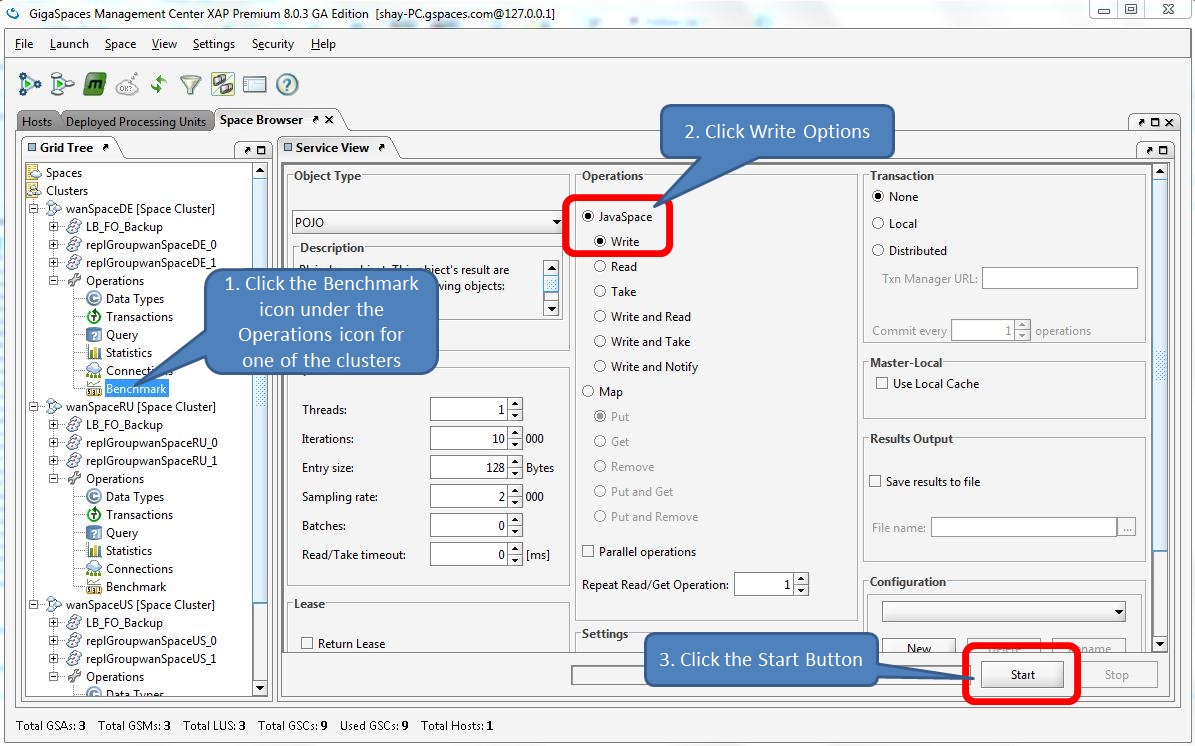This screenshot has height=746, width=1195.
Task: Open Statistics under wanSpaceDE Operations
Action: point(128,353)
